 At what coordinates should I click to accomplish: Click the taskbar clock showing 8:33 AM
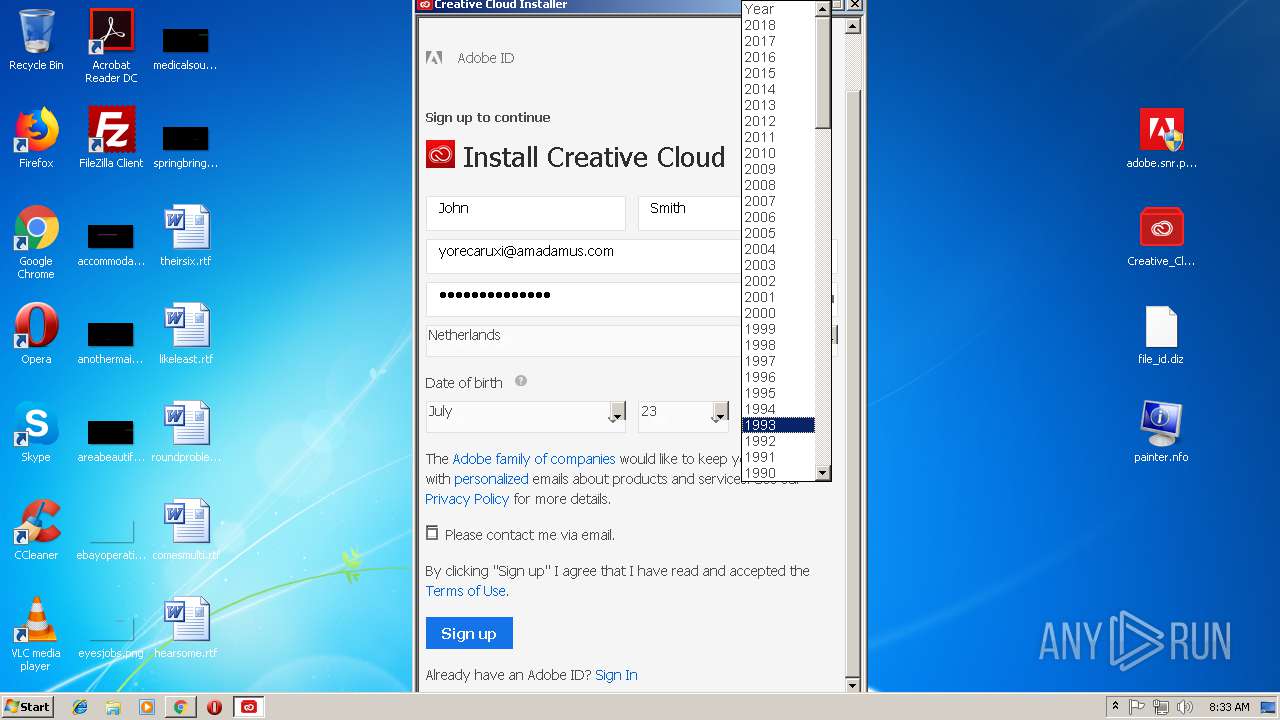pyautogui.click(x=1229, y=707)
